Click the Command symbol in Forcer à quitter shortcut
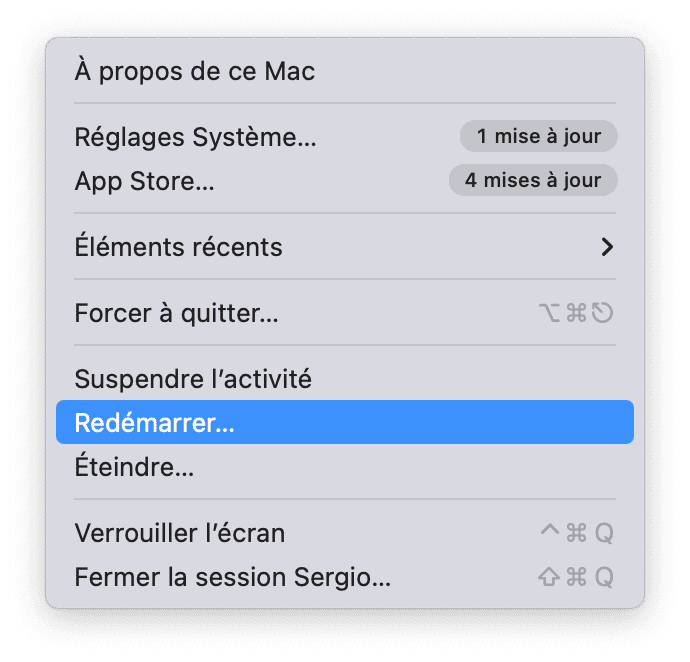This screenshot has width=690, height=662. click(x=576, y=314)
